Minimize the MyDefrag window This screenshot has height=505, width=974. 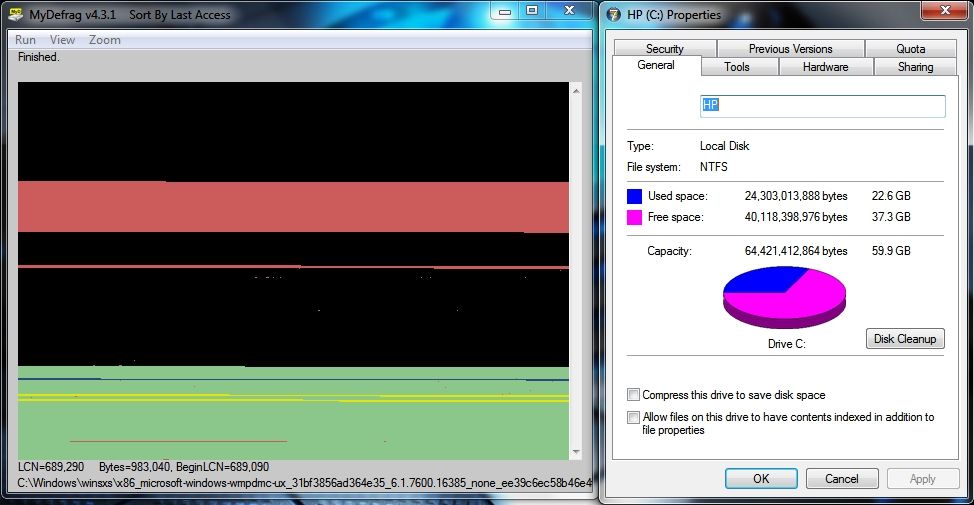point(505,11)
